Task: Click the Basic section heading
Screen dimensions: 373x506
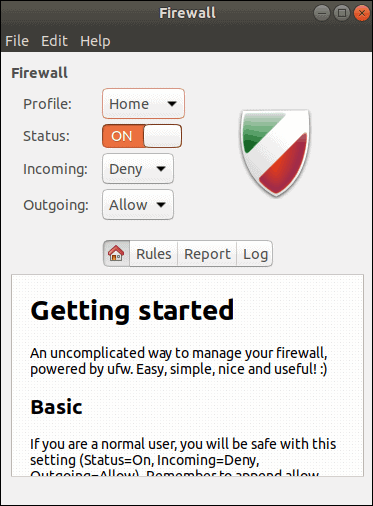Action: (x=56, y=407)
